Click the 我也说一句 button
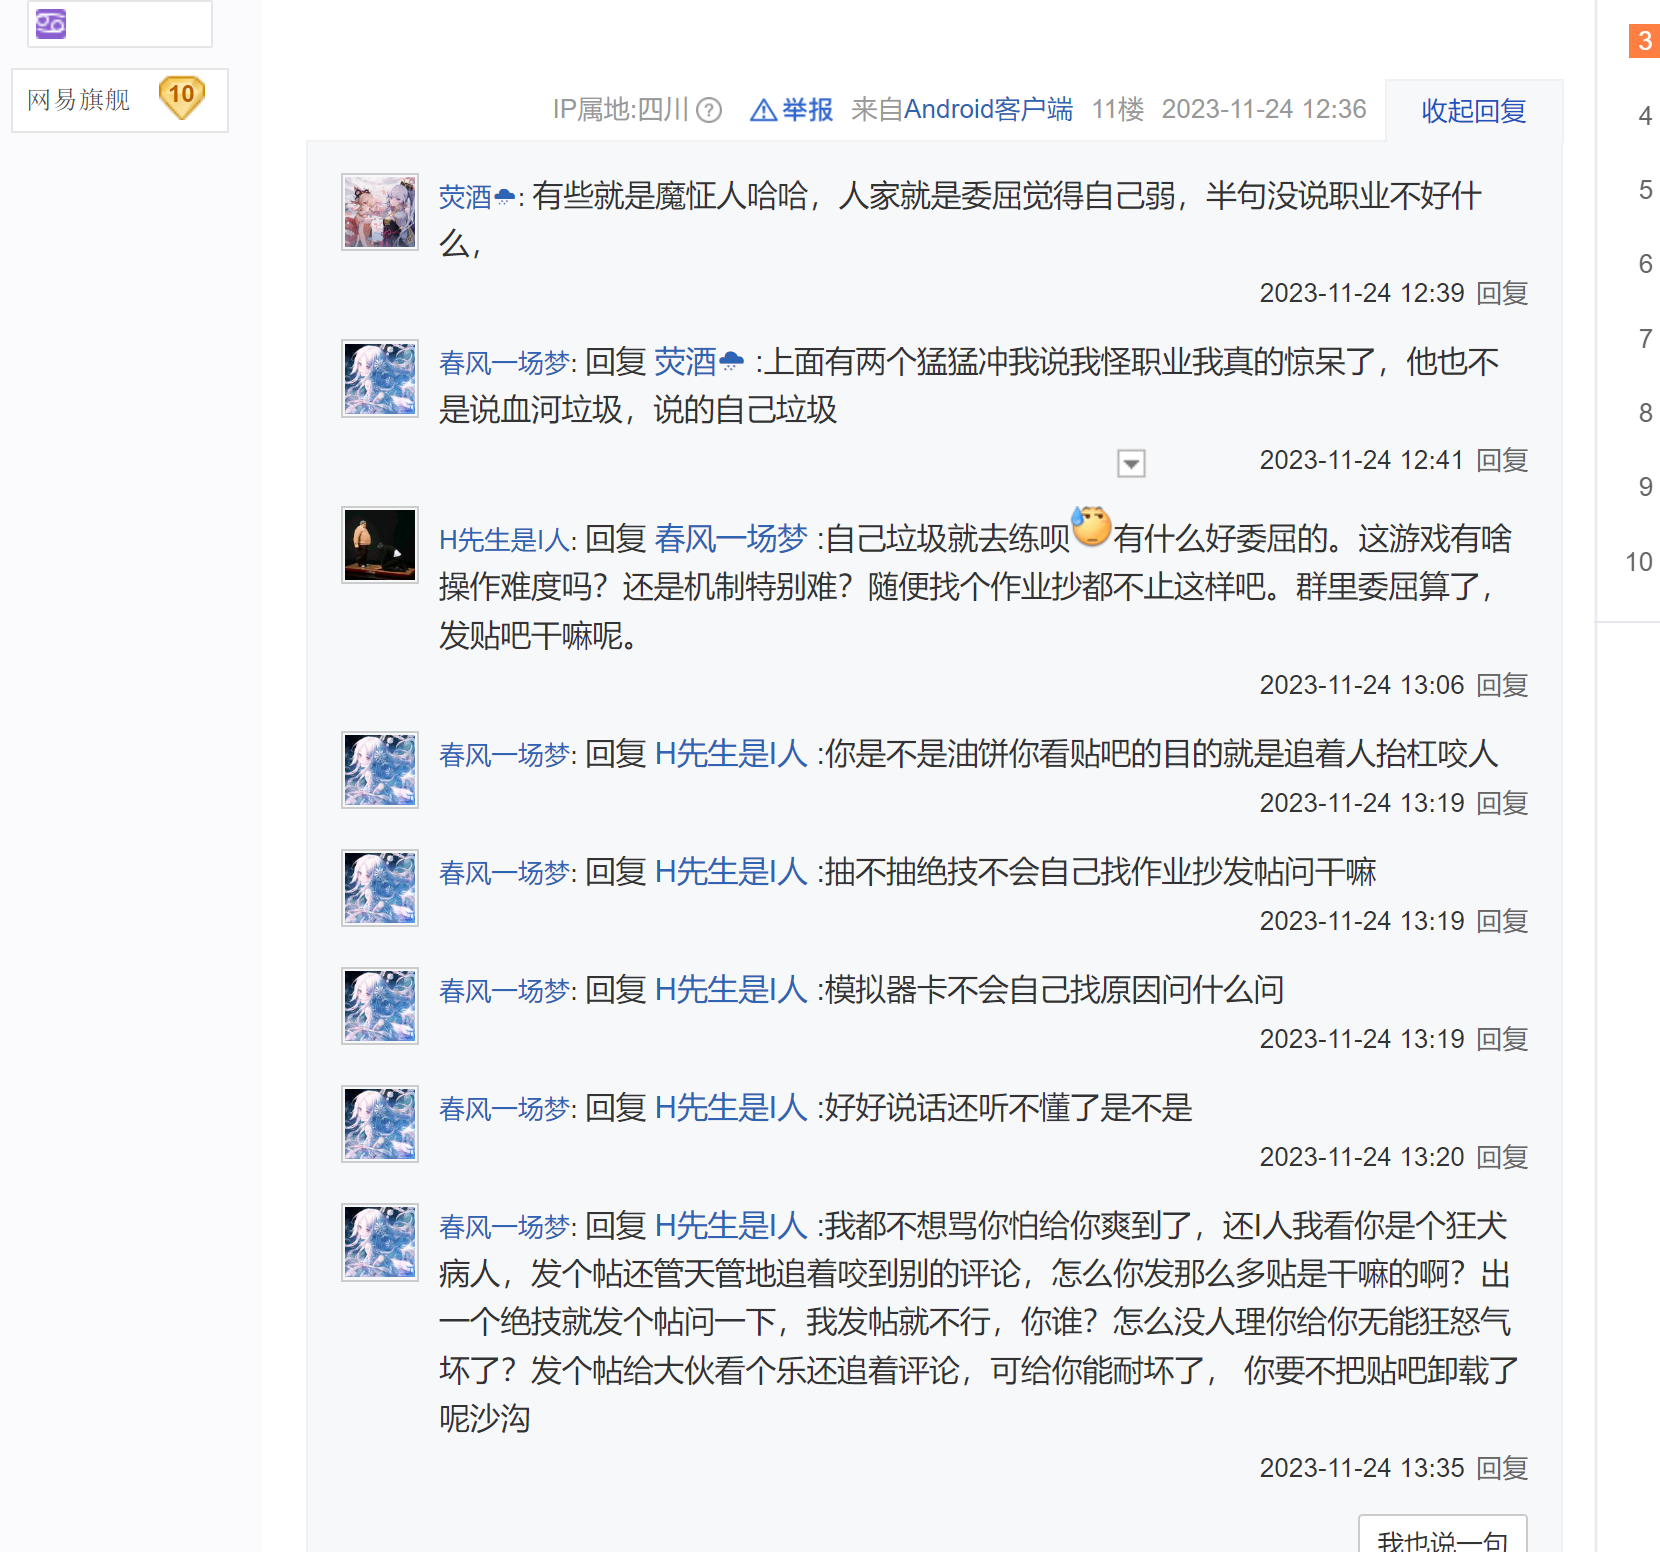Screen dimensions: 1660x1552 point(1442,1535)
